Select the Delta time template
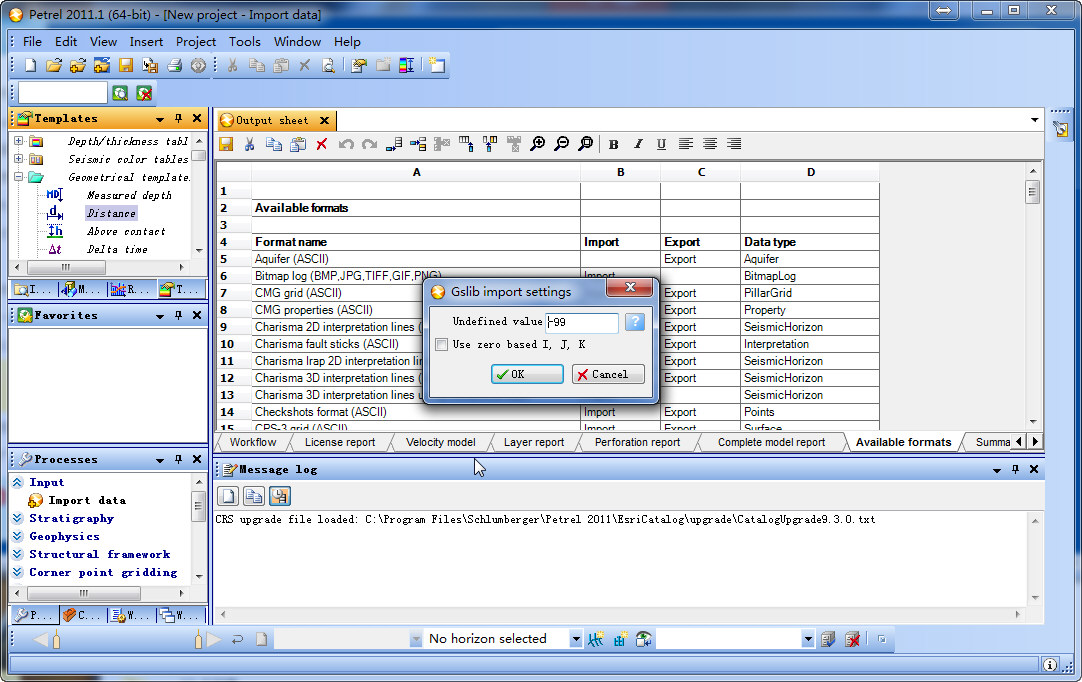Viewport: 1082px width, 682px height. (x=117, y=249)
